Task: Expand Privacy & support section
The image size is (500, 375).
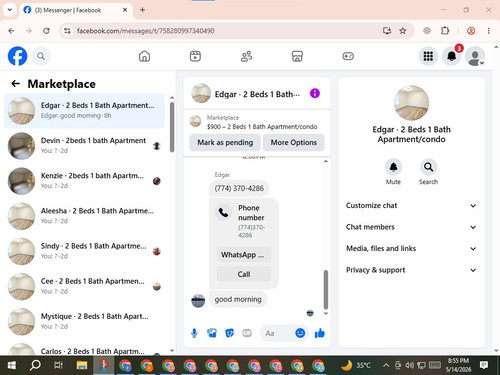Action: pyautogui.click(x=411, y=270)
